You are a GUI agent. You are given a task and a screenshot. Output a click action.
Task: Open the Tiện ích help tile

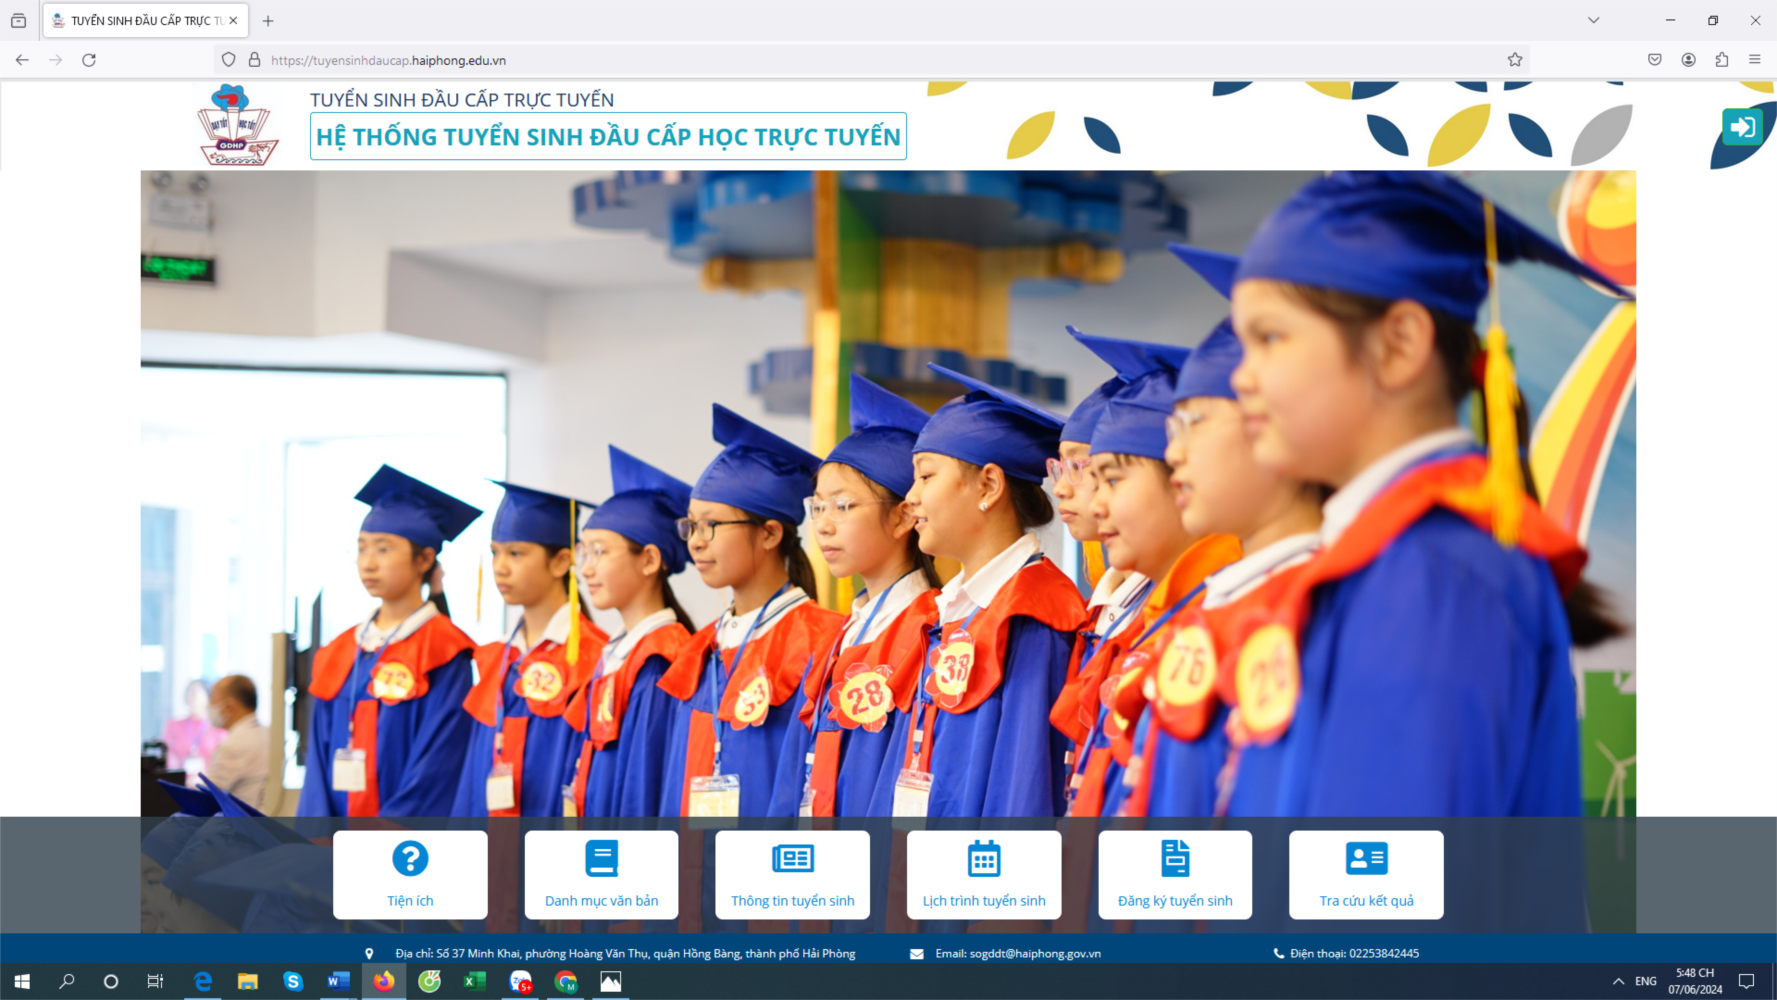pos(410,874)
